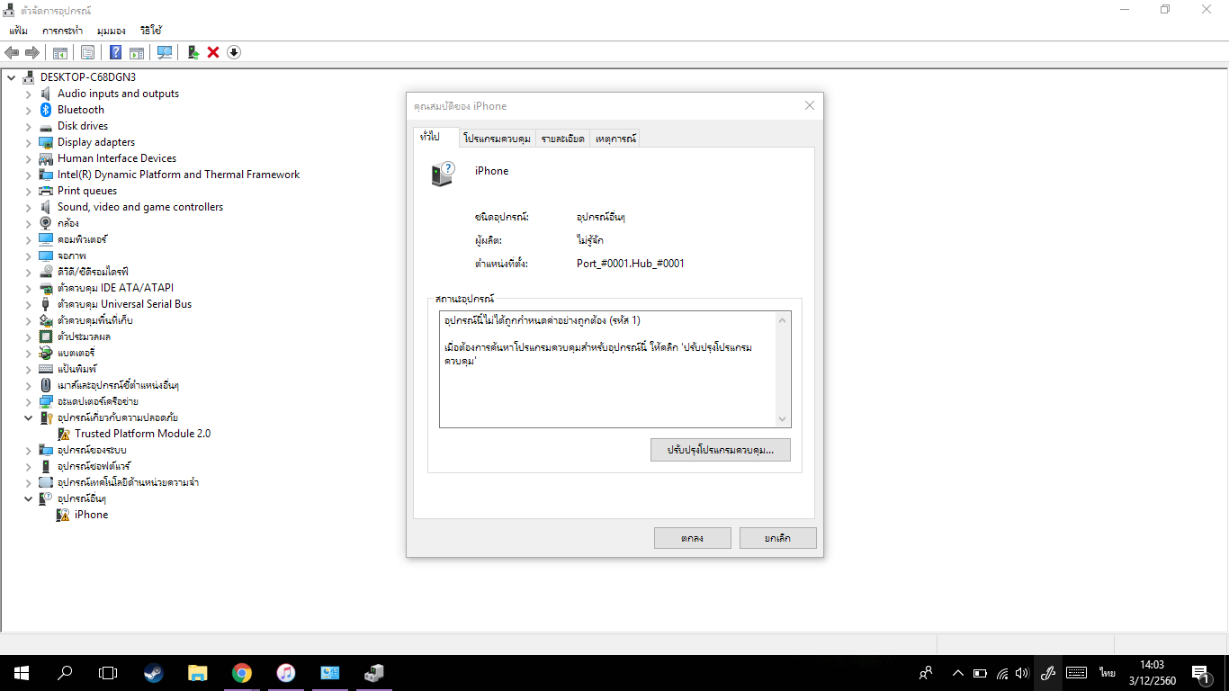
Task: Expand the แบตเตอรี่ node
Action: pyautogui.click(x=29, y=353)
